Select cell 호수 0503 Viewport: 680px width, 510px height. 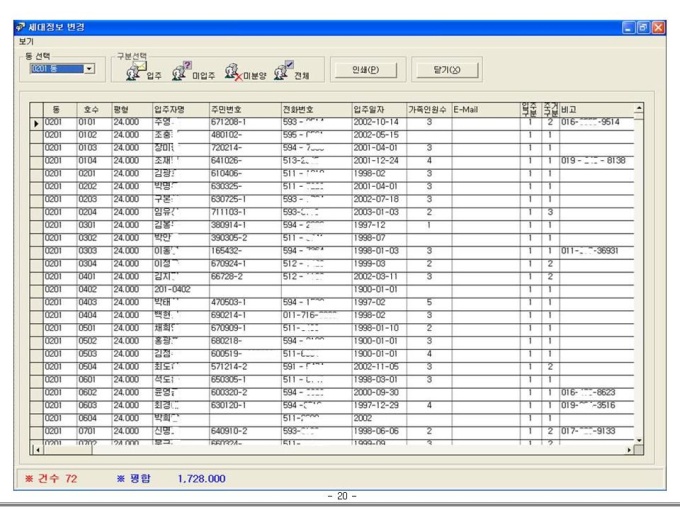pyautogui.click(x=95, y=354)
